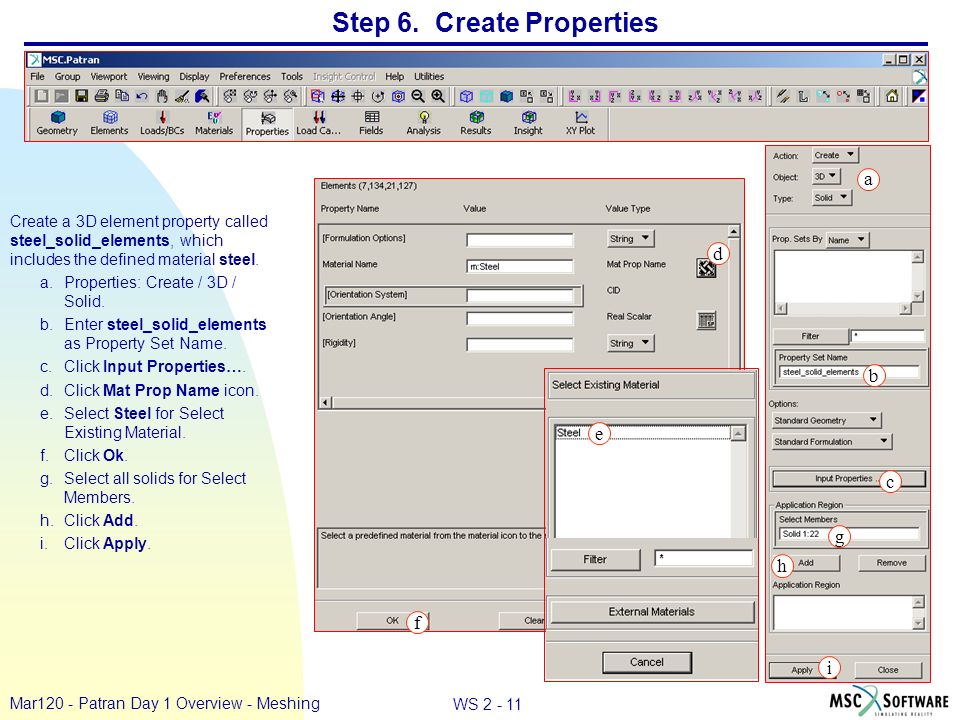Click External Materials button
Viewport: 960px width, 720px height.
[x=652, y=612]
